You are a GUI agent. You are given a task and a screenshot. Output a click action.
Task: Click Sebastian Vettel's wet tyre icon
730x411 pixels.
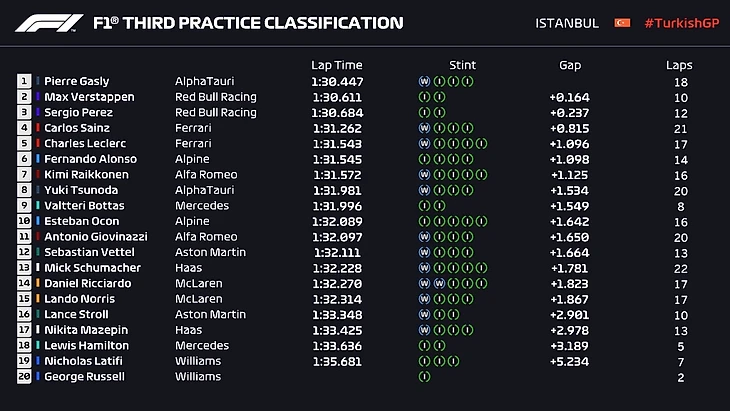[x=425, y=252]
